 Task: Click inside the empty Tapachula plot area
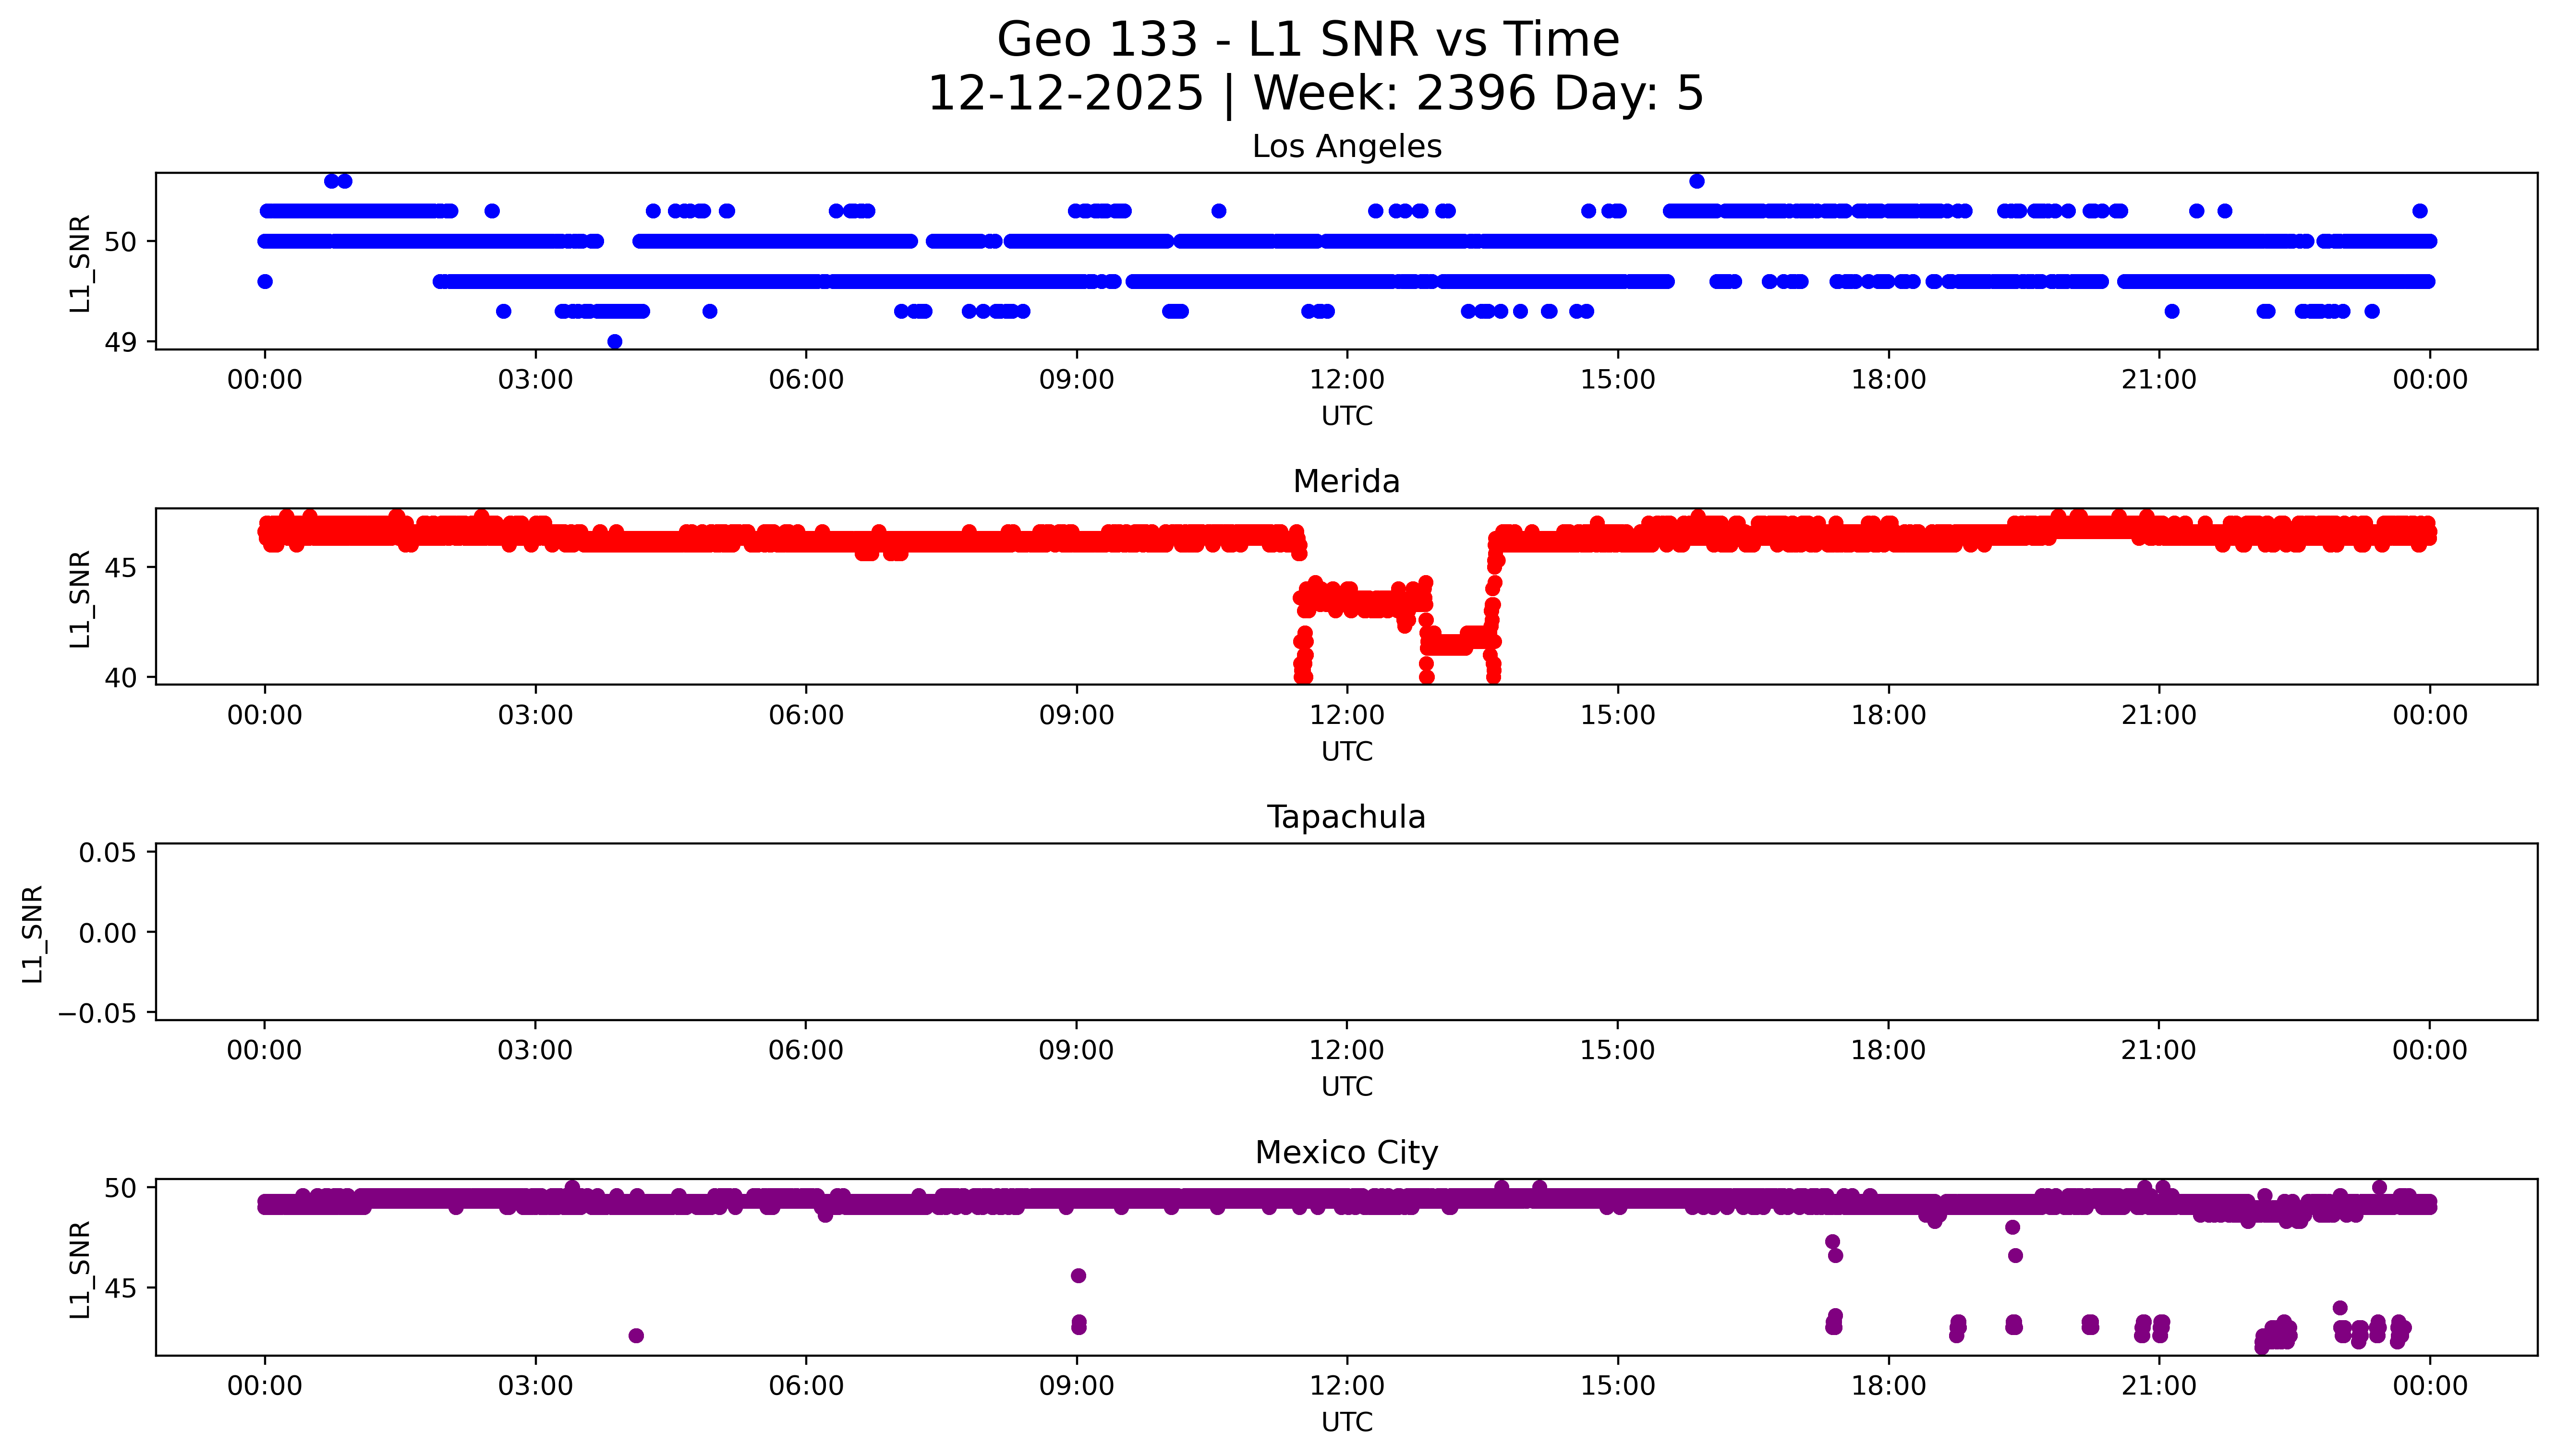coord(1346,930)
